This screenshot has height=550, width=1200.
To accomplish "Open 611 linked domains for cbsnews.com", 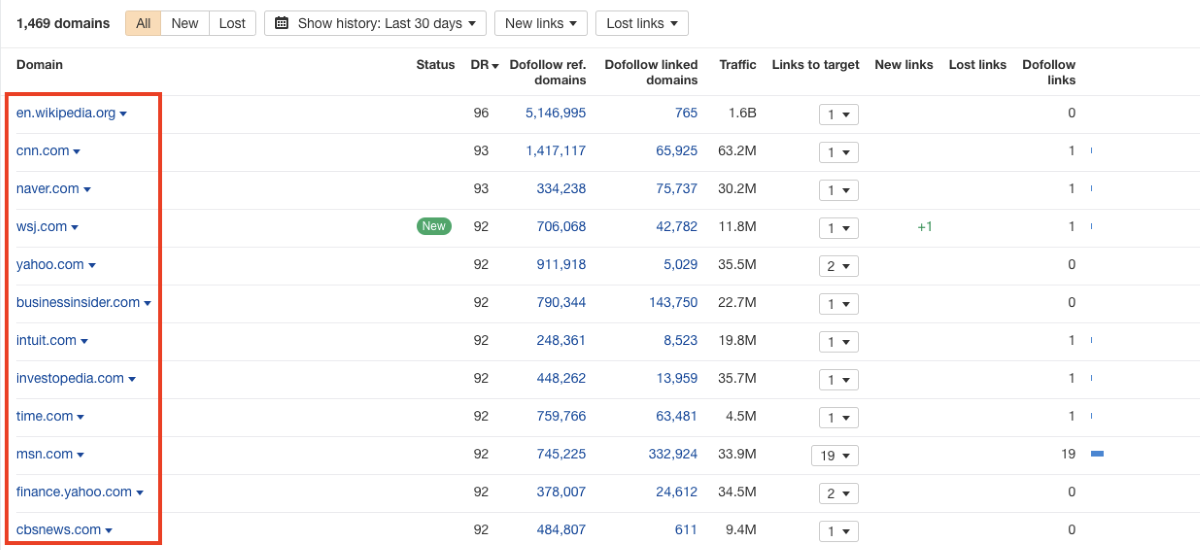I will coord(688,531).
